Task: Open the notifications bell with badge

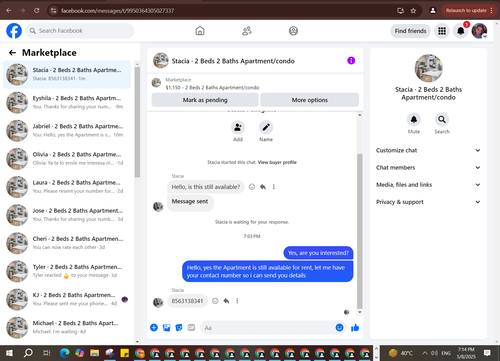Action: click(461, 31)
